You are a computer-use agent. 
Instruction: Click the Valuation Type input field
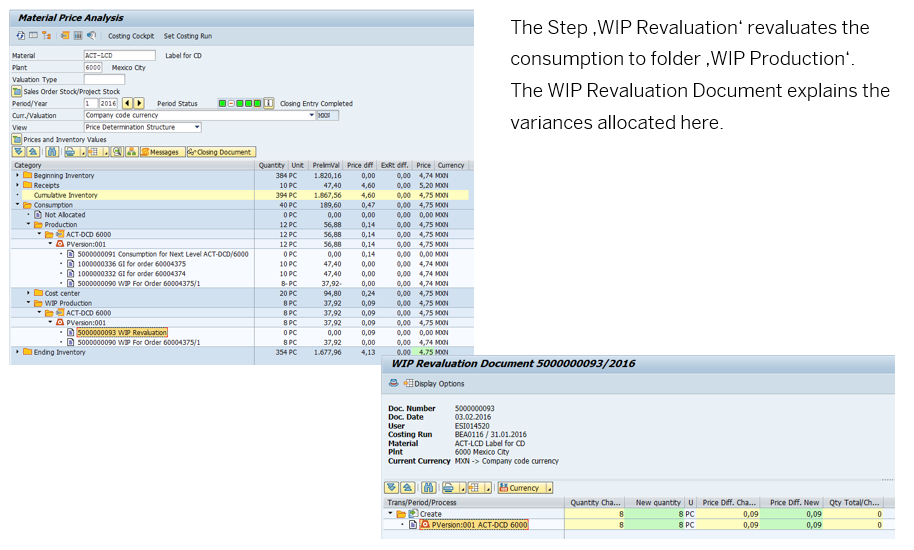pos(104,79)
